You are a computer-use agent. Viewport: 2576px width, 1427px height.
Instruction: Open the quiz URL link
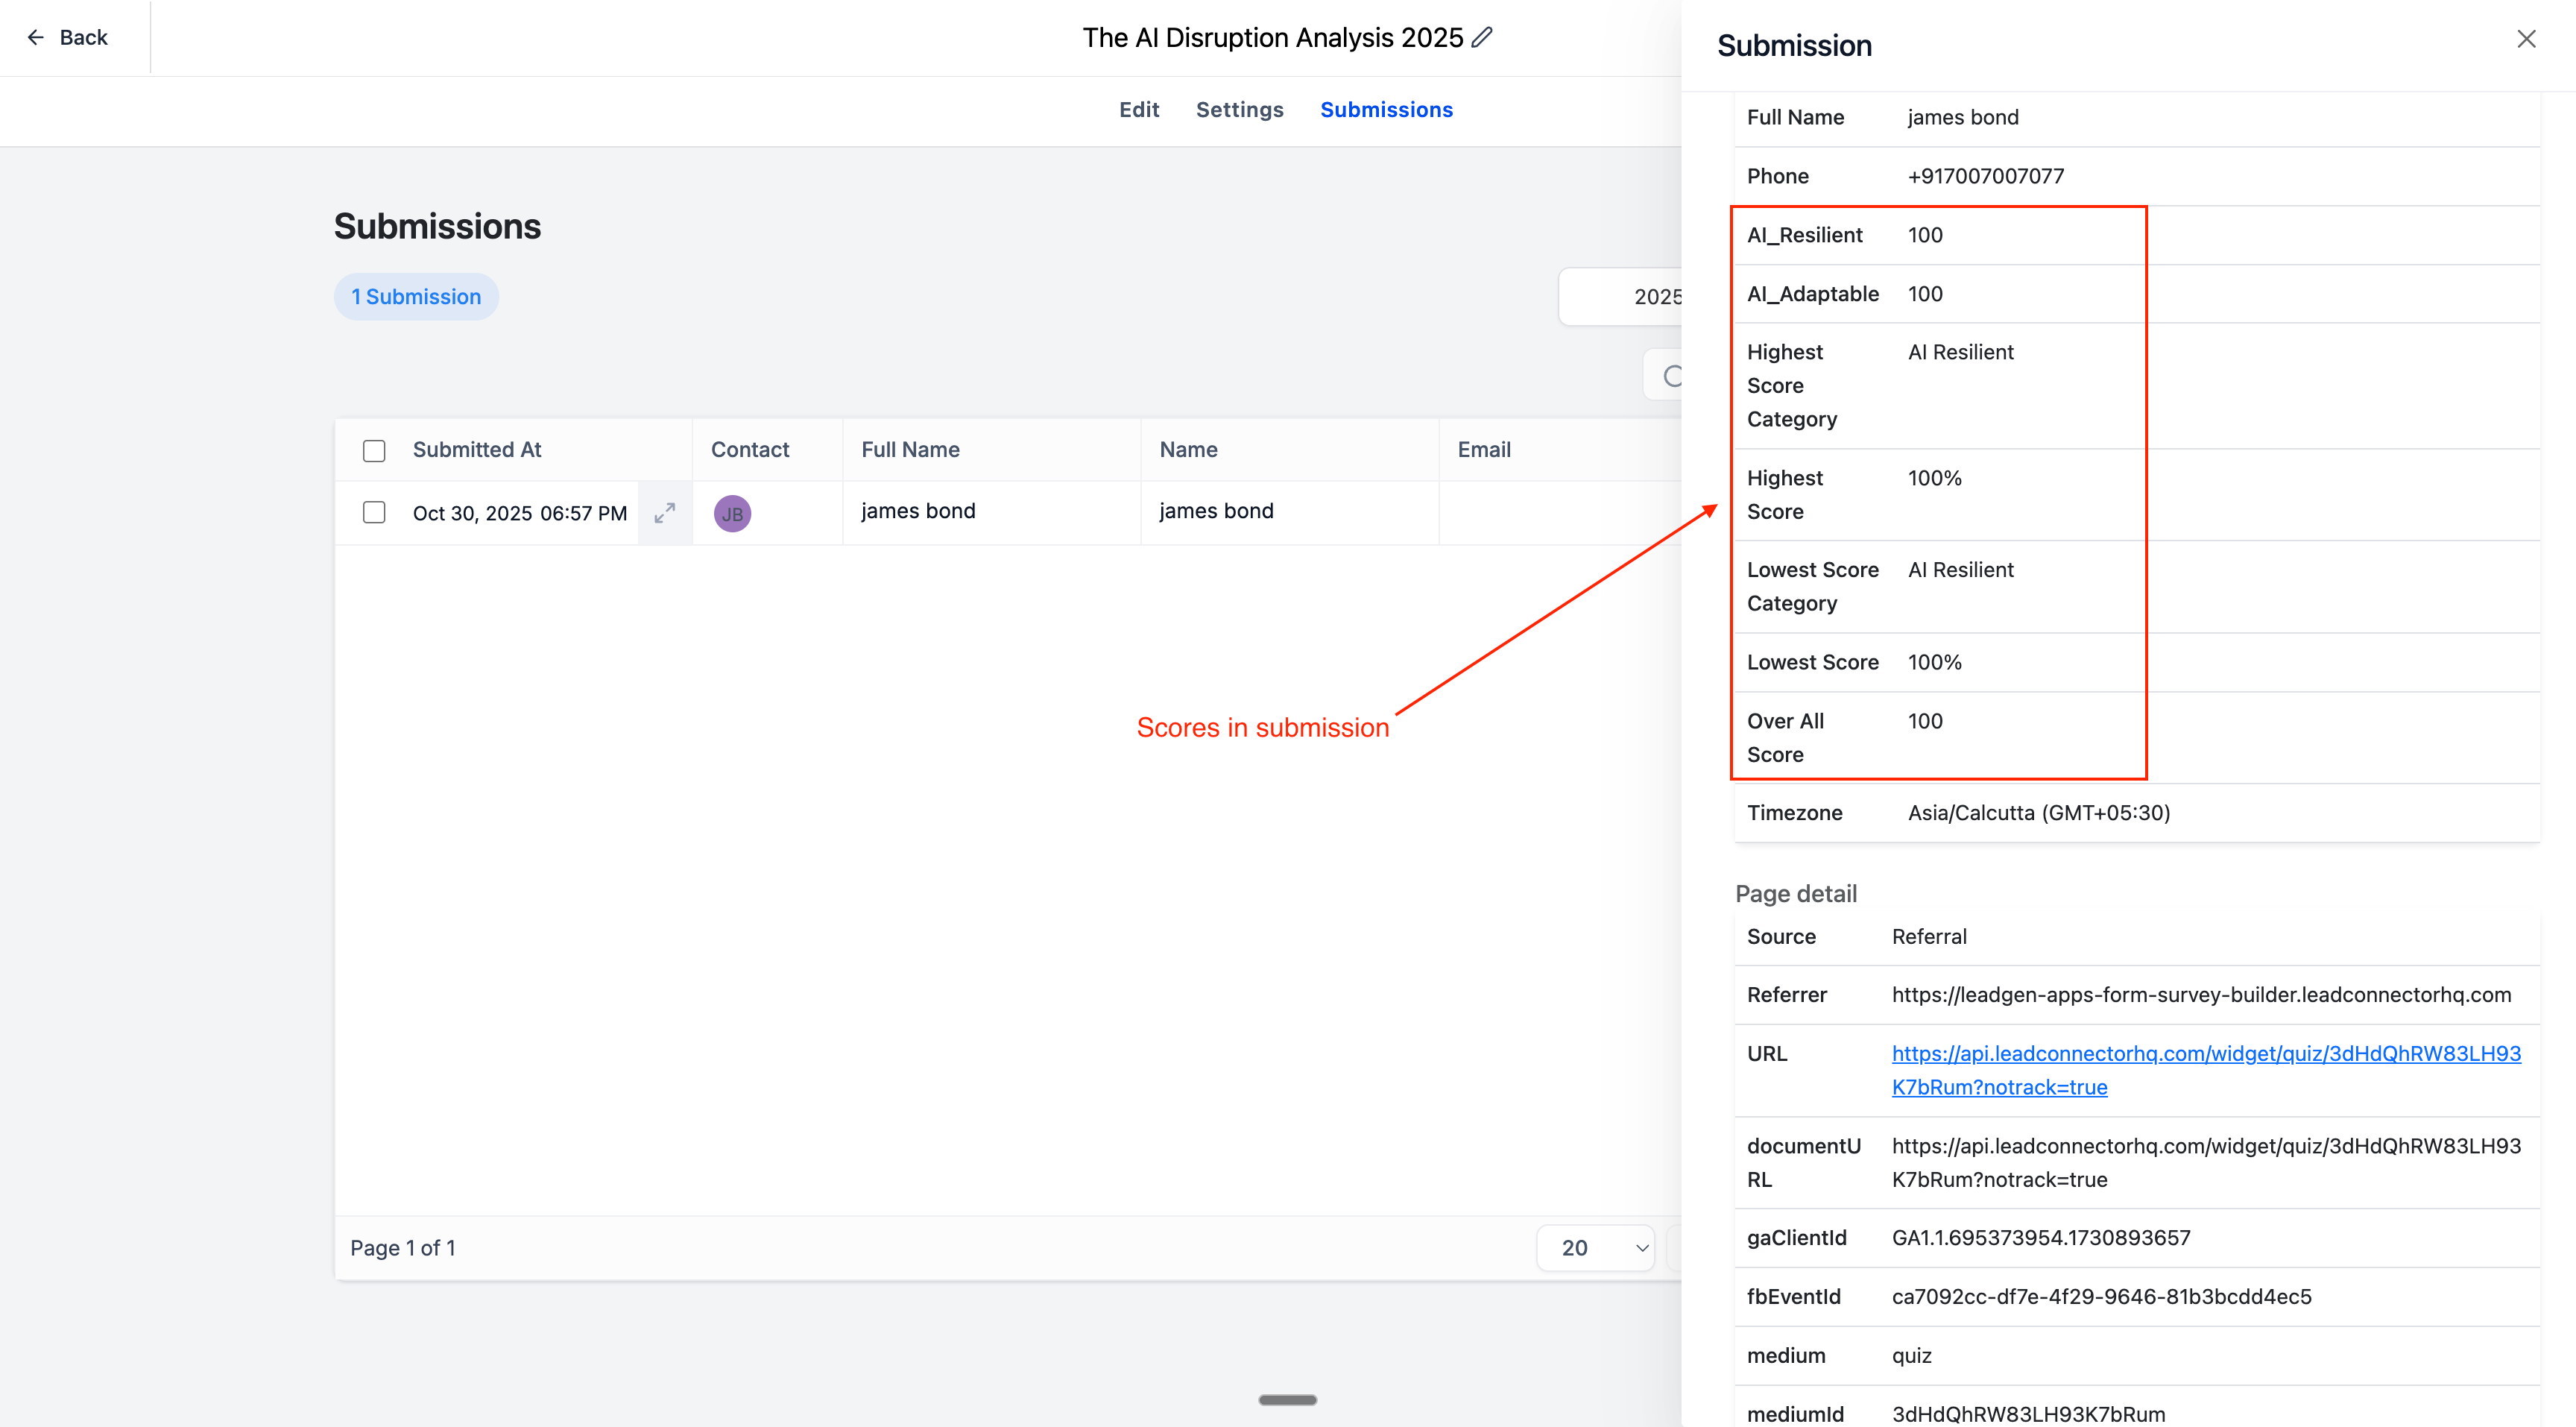point(2205,1054)
